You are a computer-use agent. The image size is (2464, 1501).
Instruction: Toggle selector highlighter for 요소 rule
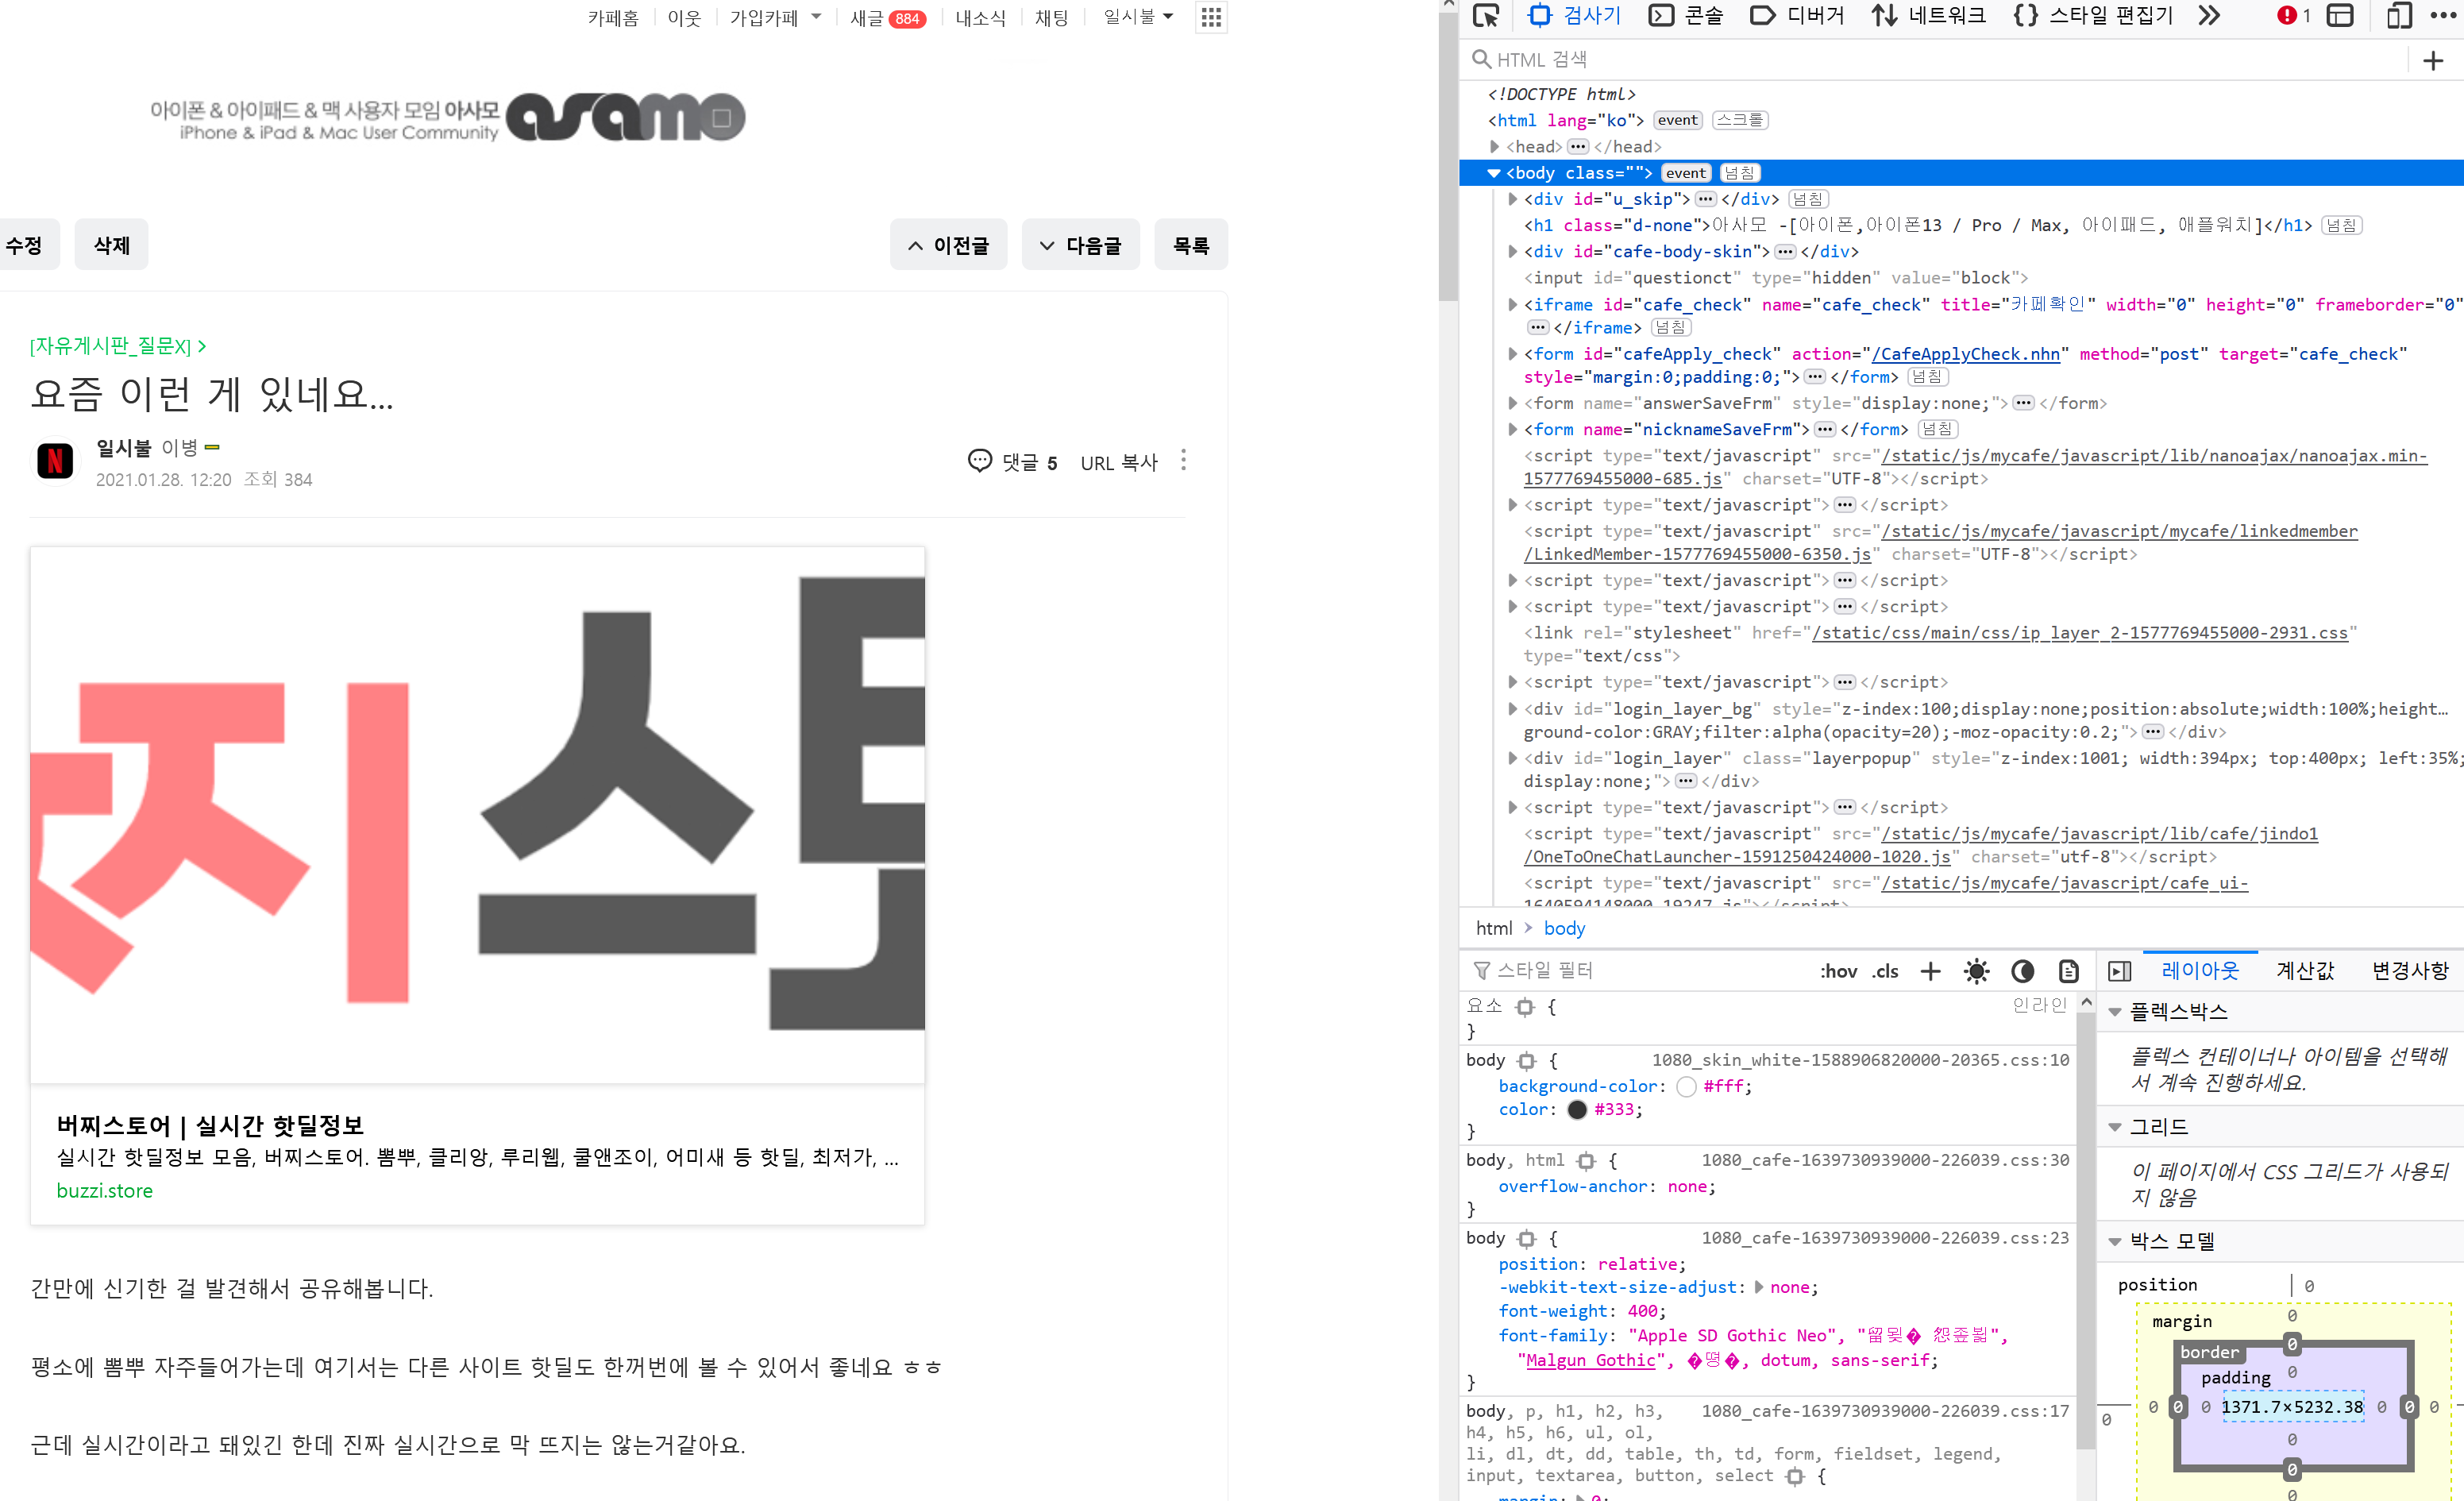point(1524,1007)
